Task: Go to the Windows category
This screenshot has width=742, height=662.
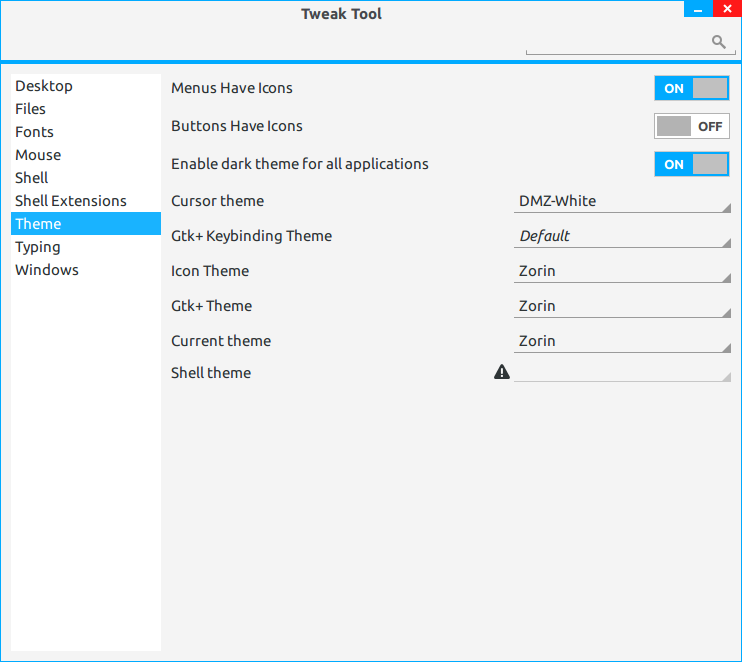Action: [47, 270]
